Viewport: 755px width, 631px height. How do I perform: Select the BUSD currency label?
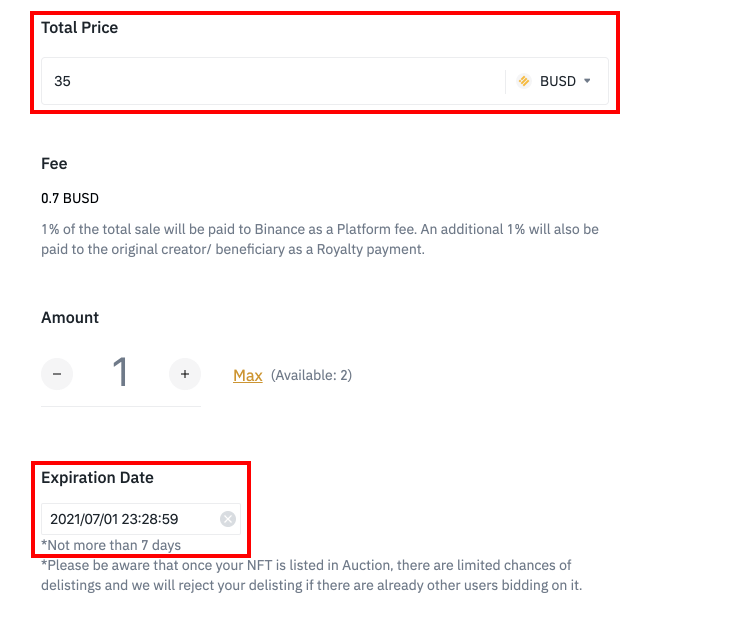[x=557, y=81]
